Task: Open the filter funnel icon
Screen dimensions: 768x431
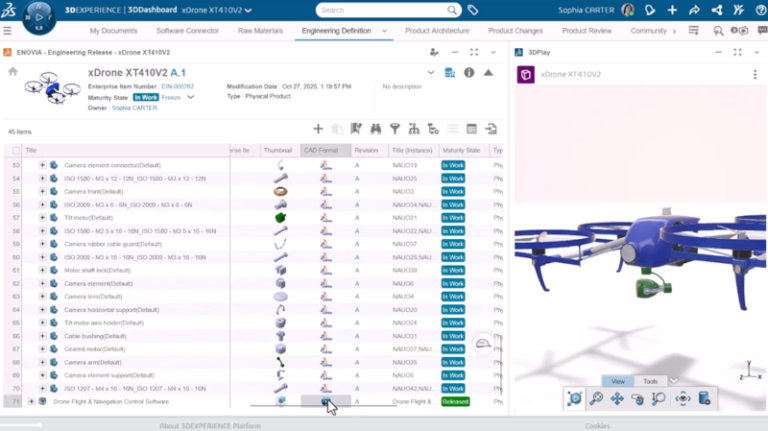Action: click(x=395, y=129)
